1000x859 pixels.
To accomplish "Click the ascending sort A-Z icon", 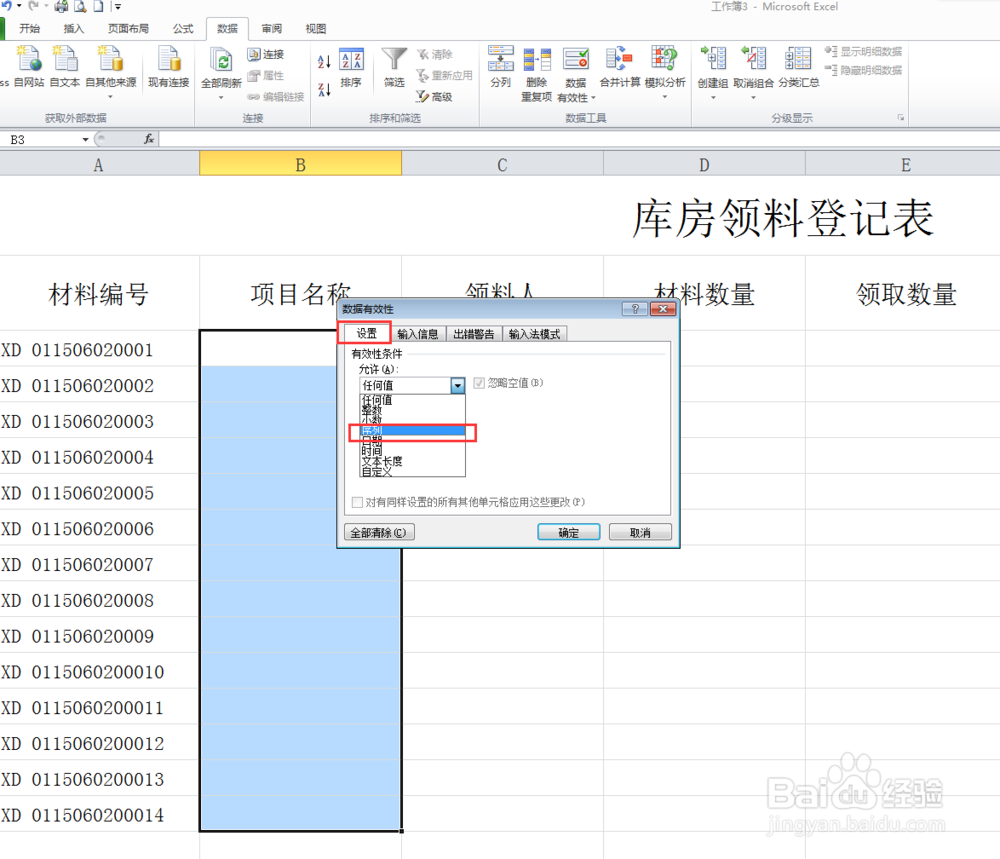I will click(x=322, y=58).
